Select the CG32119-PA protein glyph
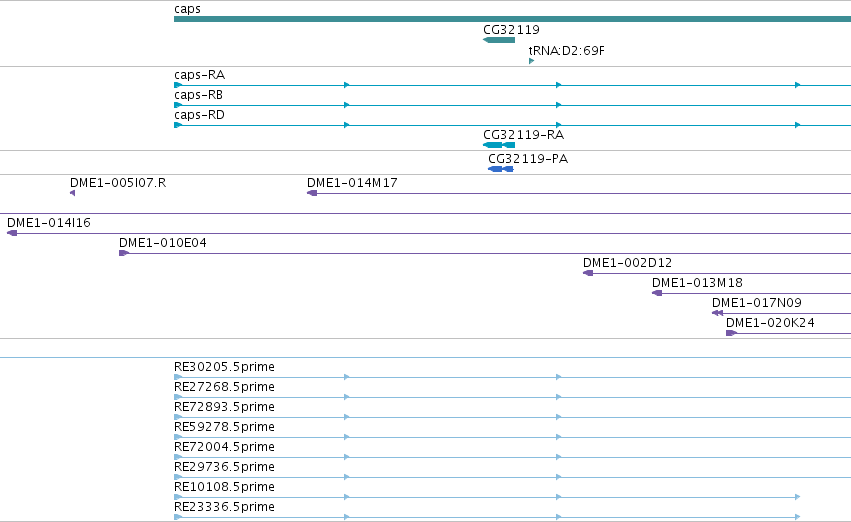Screen dimensions: 851x522 pyautogui.click(x=500, y=169)
